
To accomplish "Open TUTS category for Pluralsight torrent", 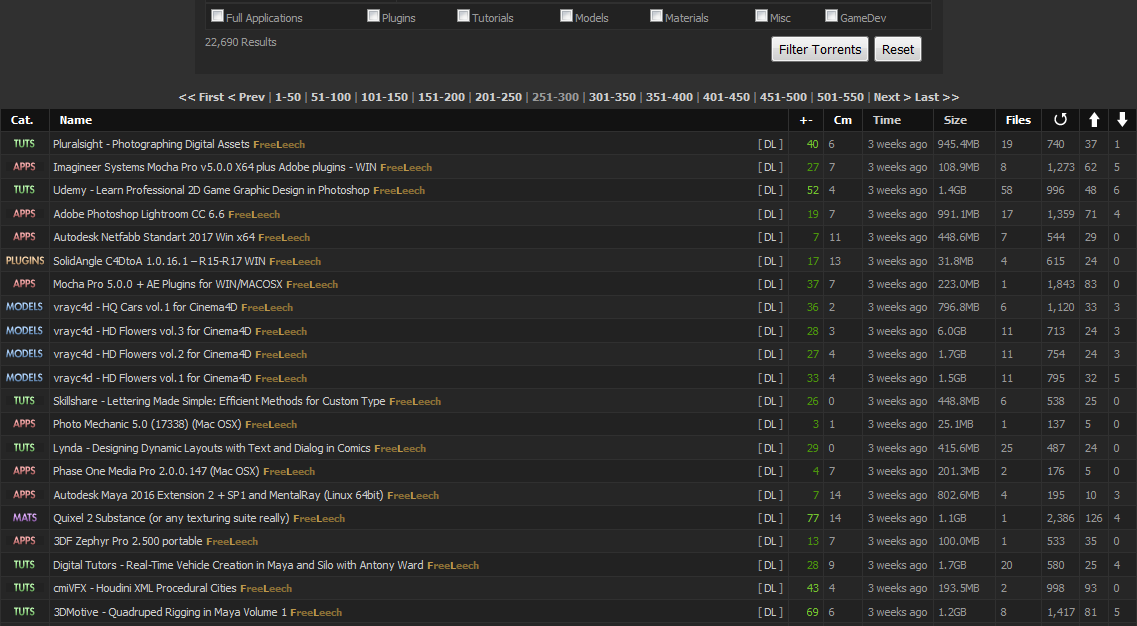I will click(x=24, y=144).
